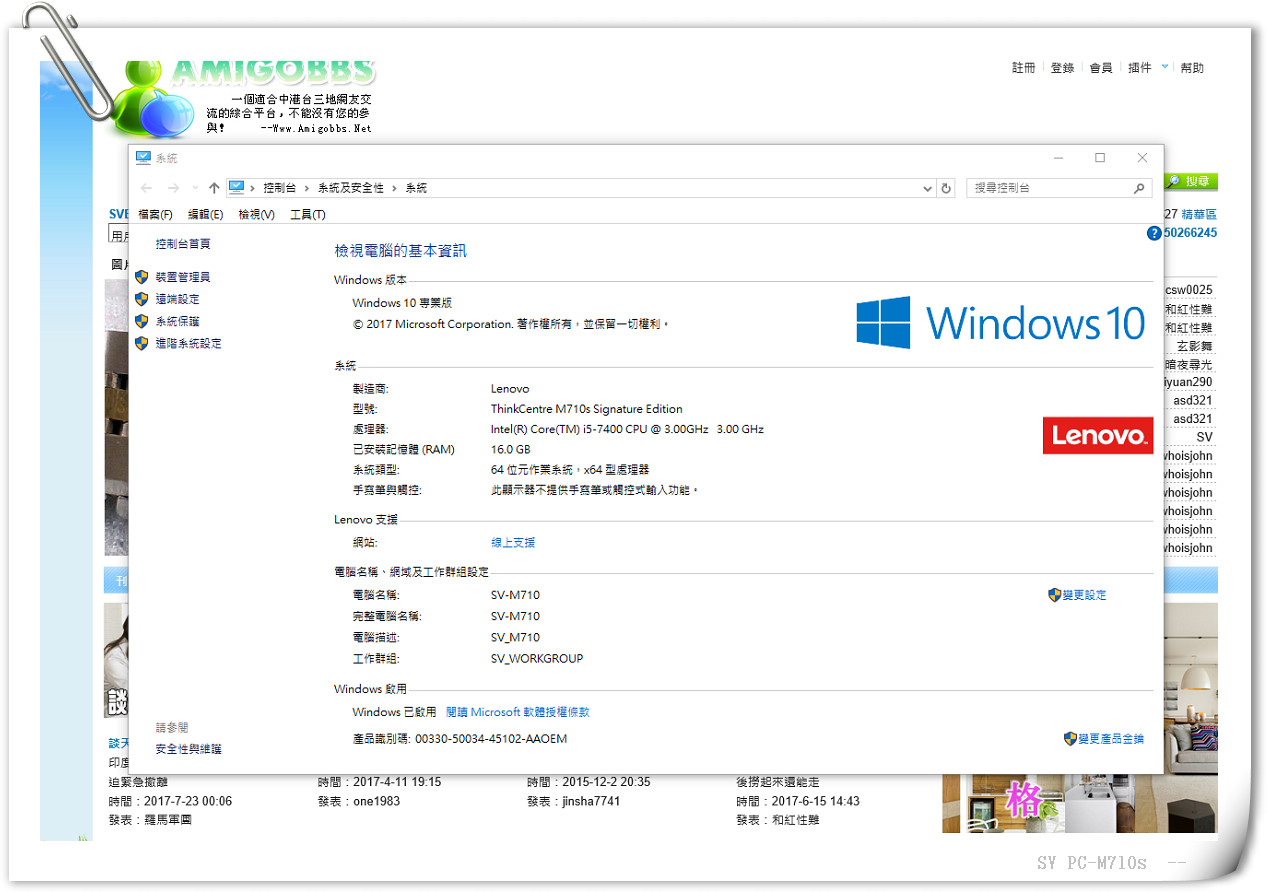
Task: Open the 工具(T) menu
Action: coord(307,215)
